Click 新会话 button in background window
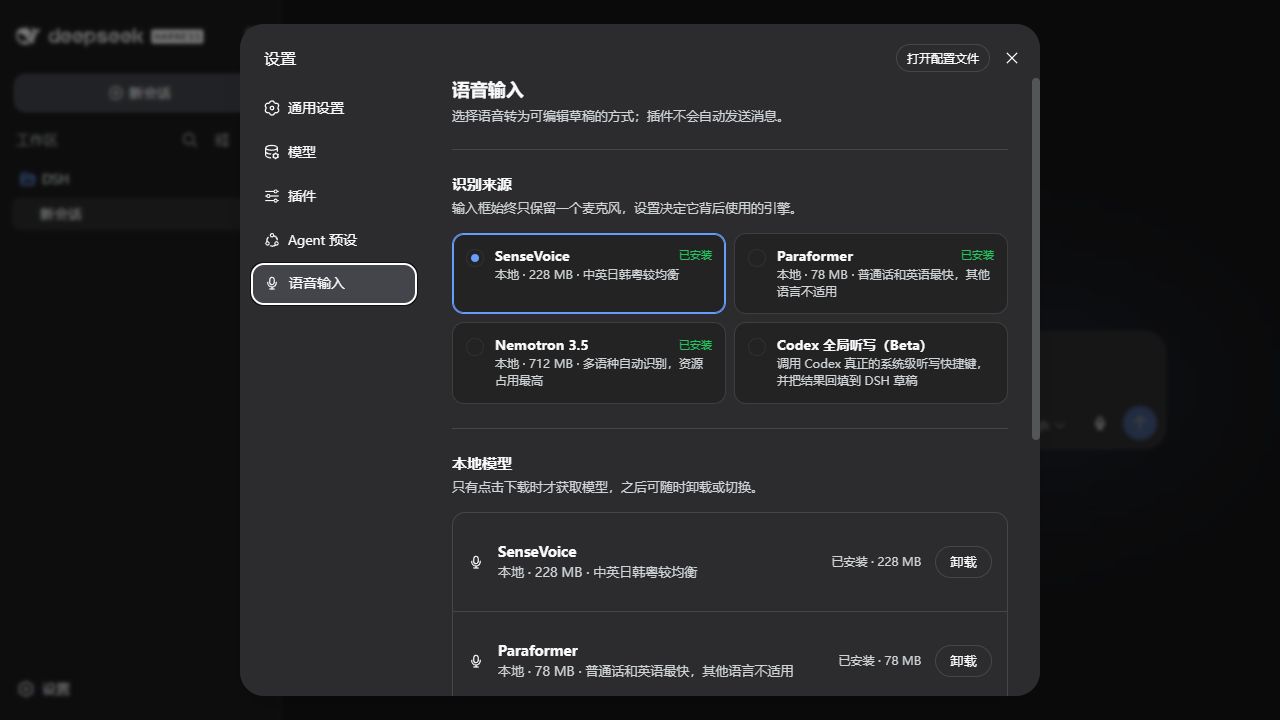 point(140,93)
